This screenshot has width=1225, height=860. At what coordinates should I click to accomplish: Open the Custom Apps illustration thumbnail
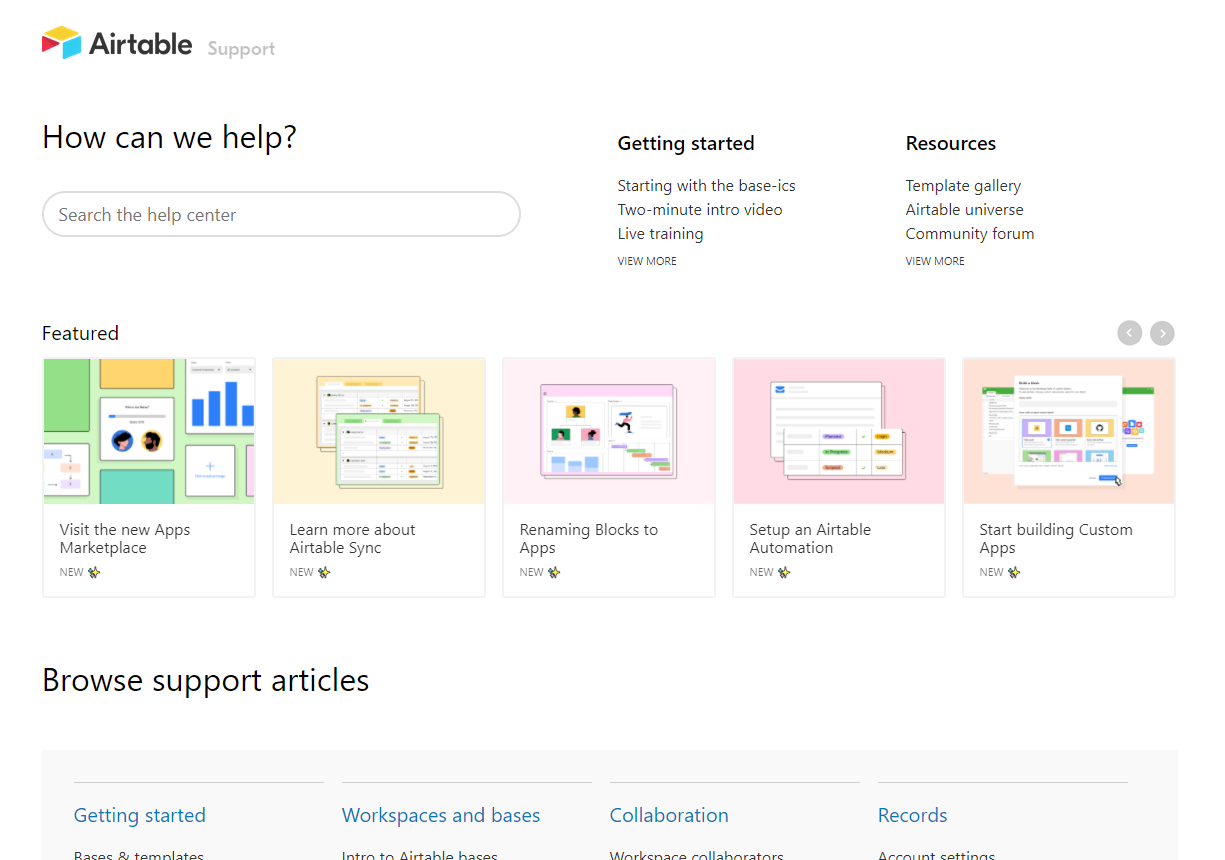[x=1069, y=431]
